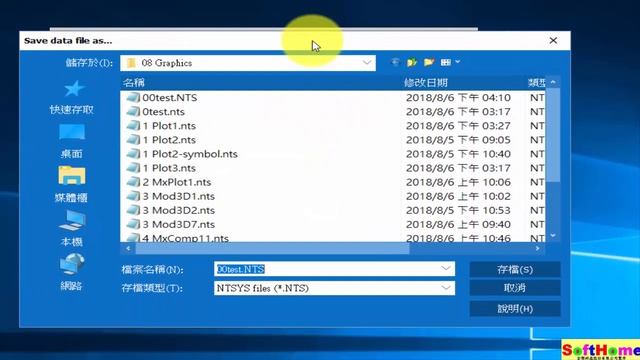This screenshot has width=640, height=360.
Task: Select the file name 3 Mod3D2.nts
Action: tap(179, 210)
